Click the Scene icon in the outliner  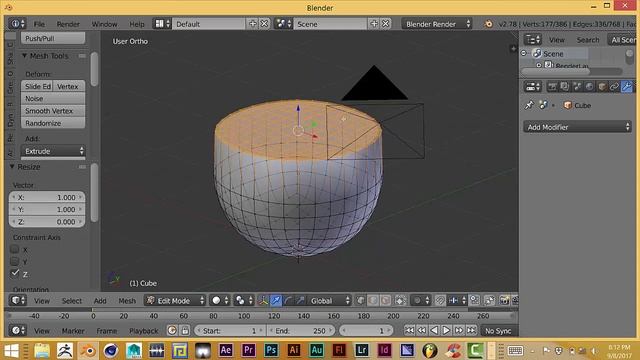[537, 53]
